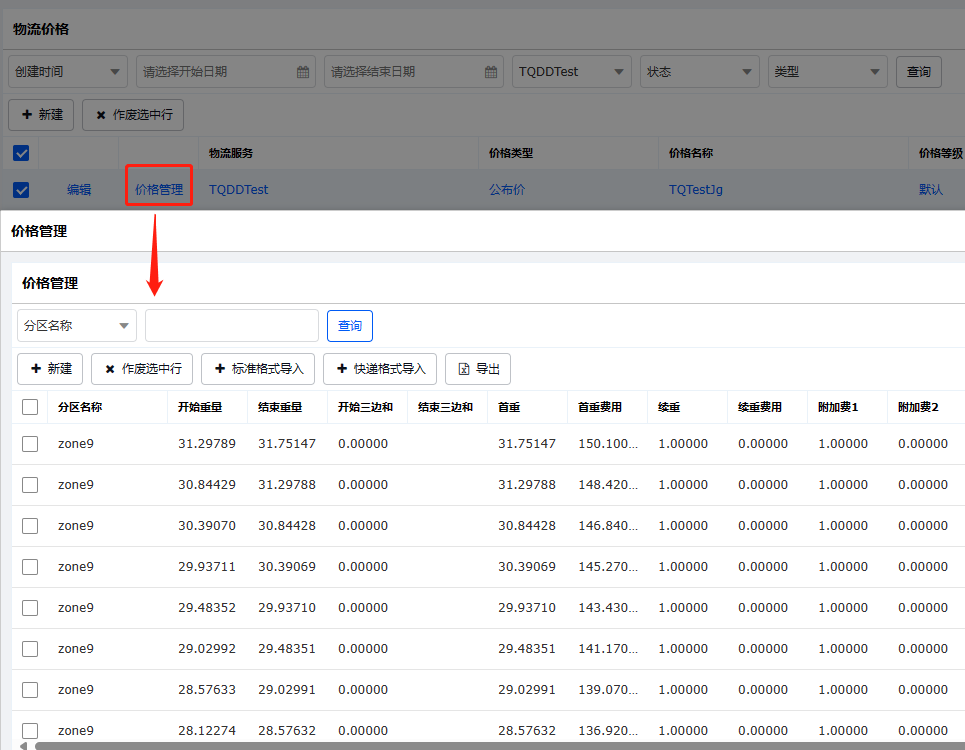Open the TQDDTest service dropdown
This screenshot has height=750, width=965.
[x=572, y=72]
